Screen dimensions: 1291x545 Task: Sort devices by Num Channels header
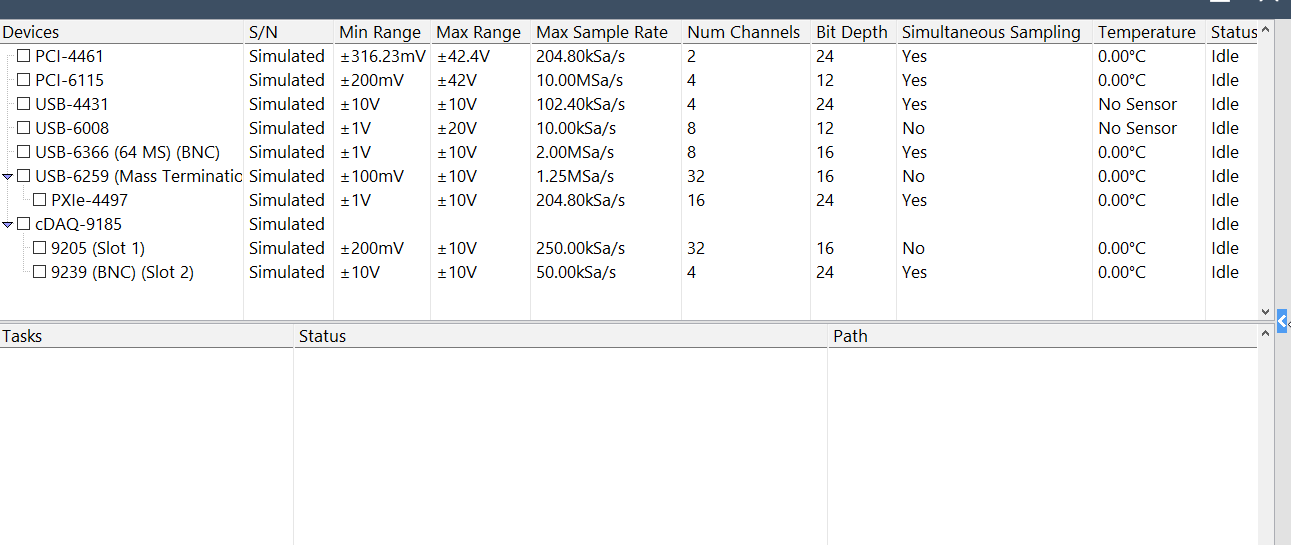743,32
